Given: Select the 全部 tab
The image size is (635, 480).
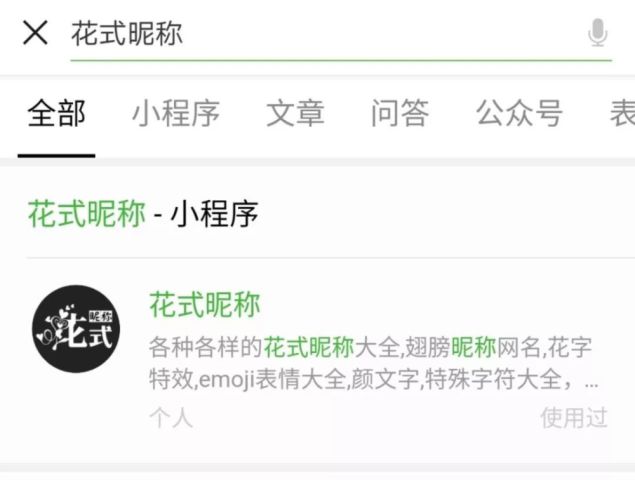Looking at the screenshot, I should [56, 114].
